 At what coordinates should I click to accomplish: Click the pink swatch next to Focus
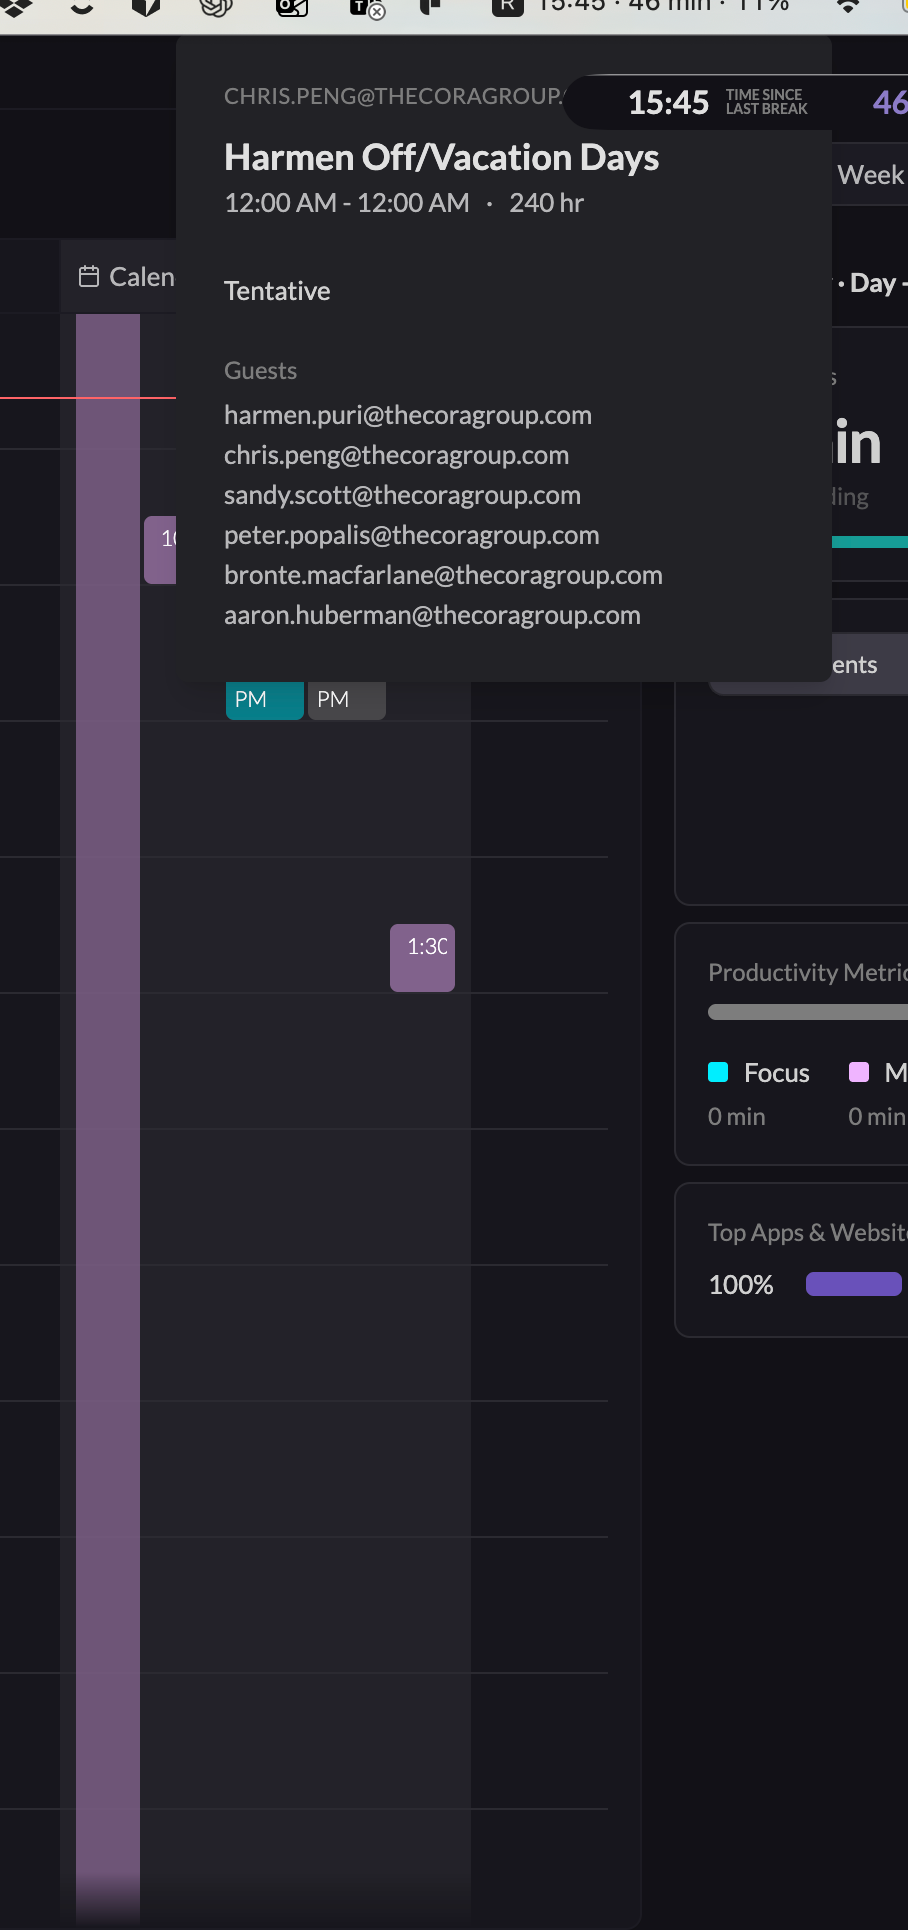tap(859, 1072)
